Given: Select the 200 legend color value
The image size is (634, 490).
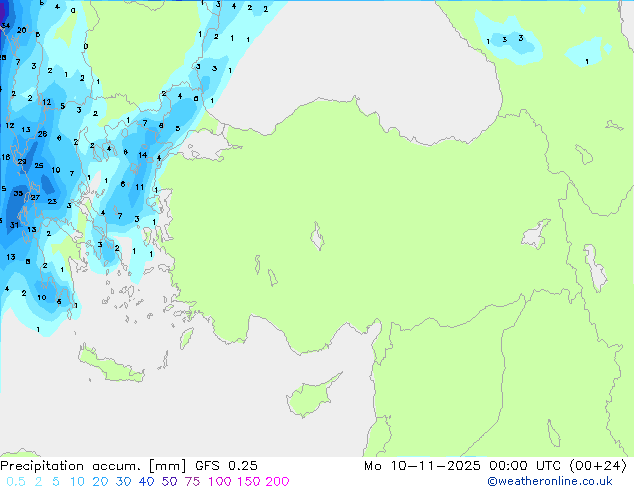Looking at the screenshot, I should click(277, 482).
